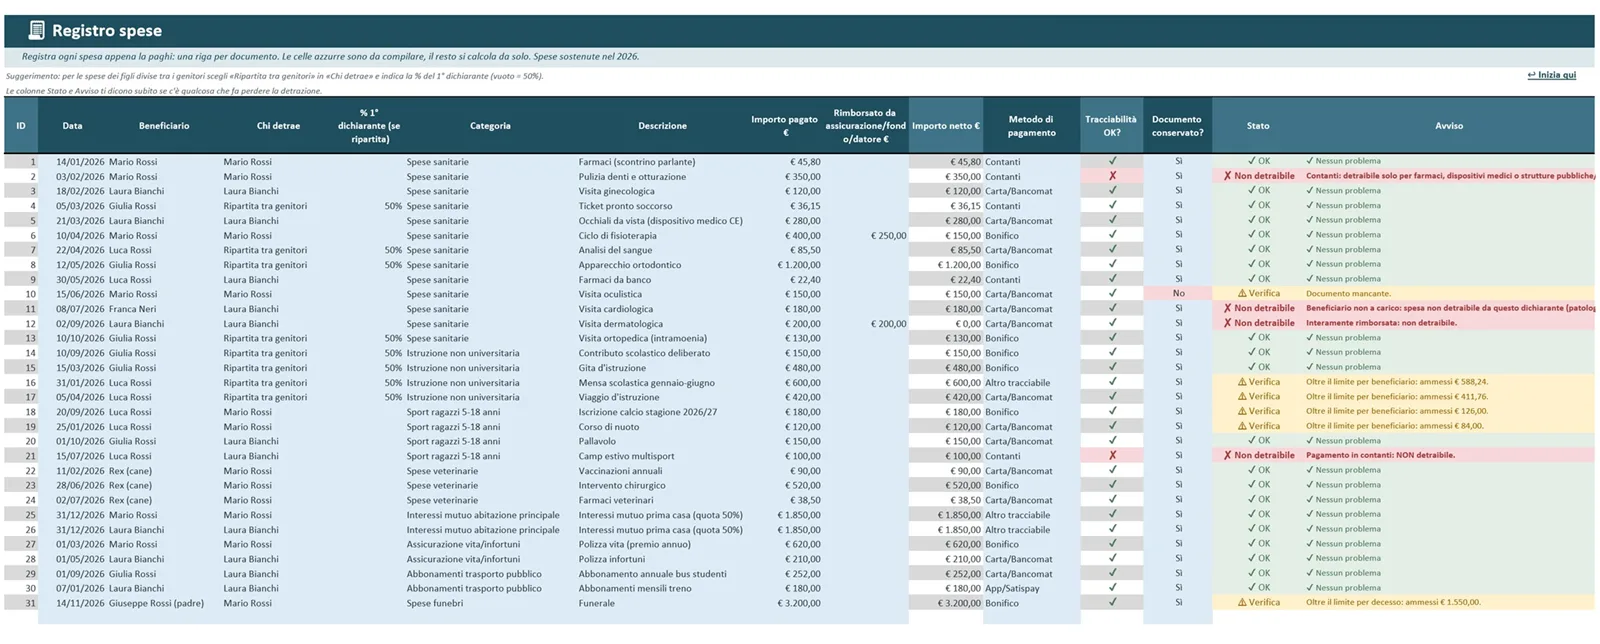Click the 'Non detraibile' status in row 2
The height and width of the screenshot is (644, 1600).
[1259, 176]
